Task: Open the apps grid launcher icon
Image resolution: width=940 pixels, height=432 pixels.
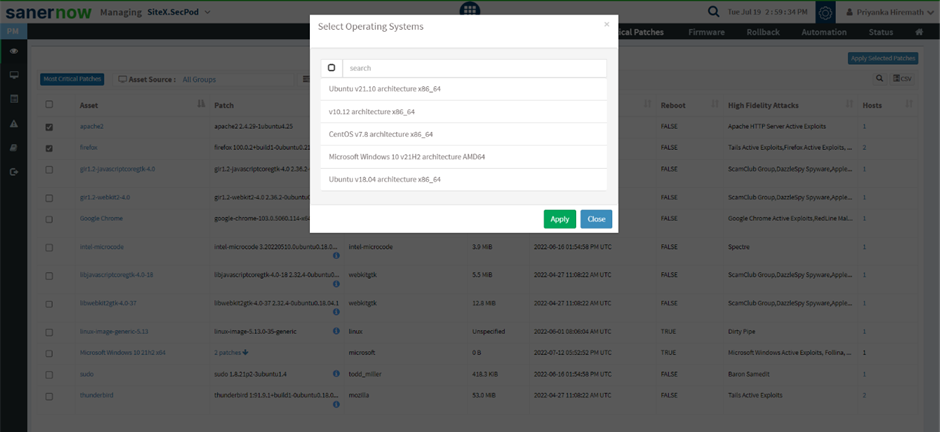Action: point(470,10)
